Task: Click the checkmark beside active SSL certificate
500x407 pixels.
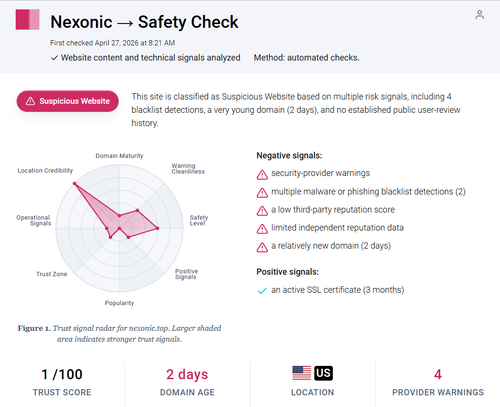Action: pyautogui.click(x=262, y=291)
